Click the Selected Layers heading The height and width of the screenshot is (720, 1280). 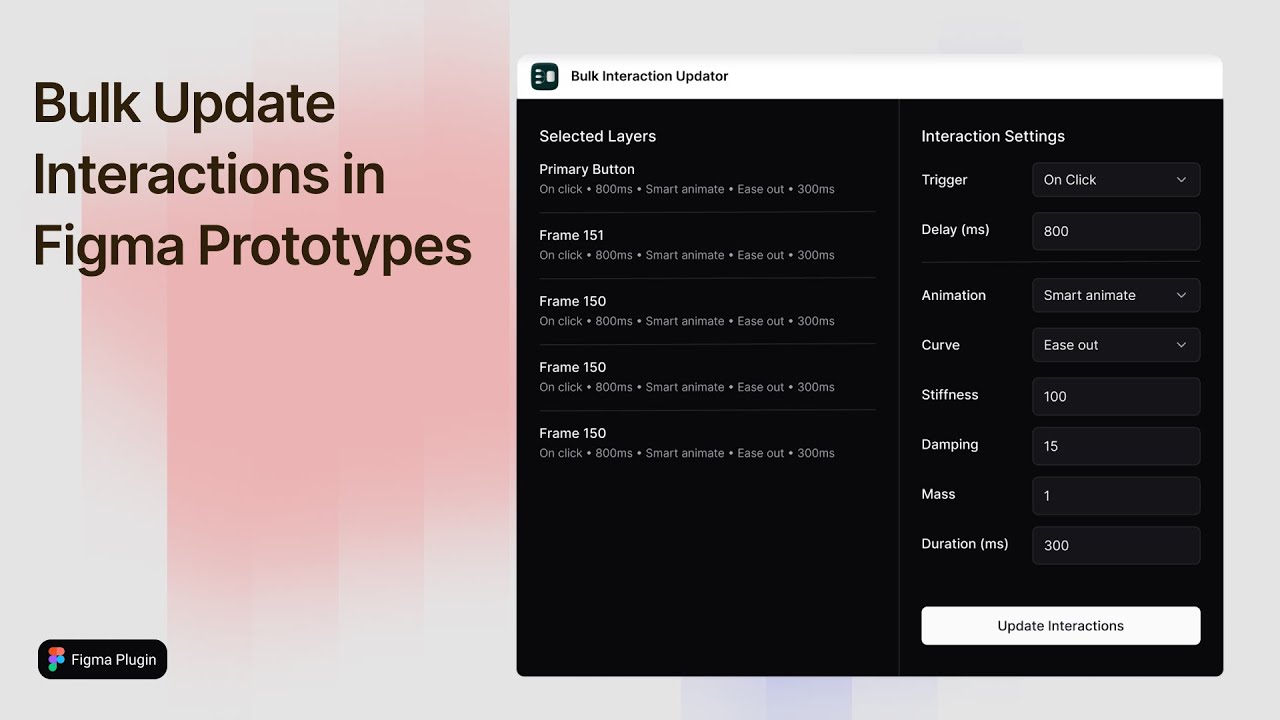point(598,136)
